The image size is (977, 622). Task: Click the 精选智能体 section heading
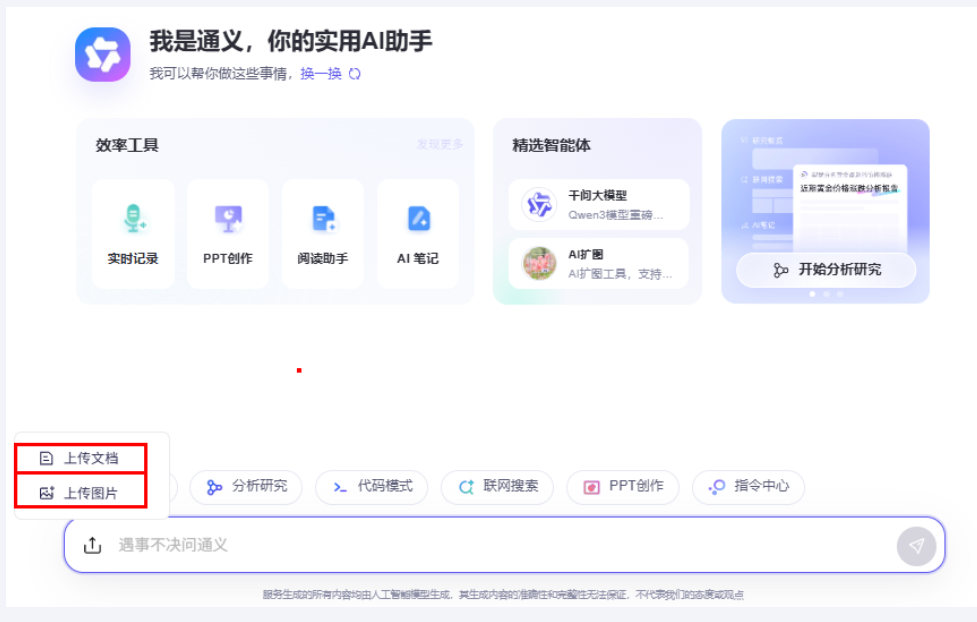point(551,145)
